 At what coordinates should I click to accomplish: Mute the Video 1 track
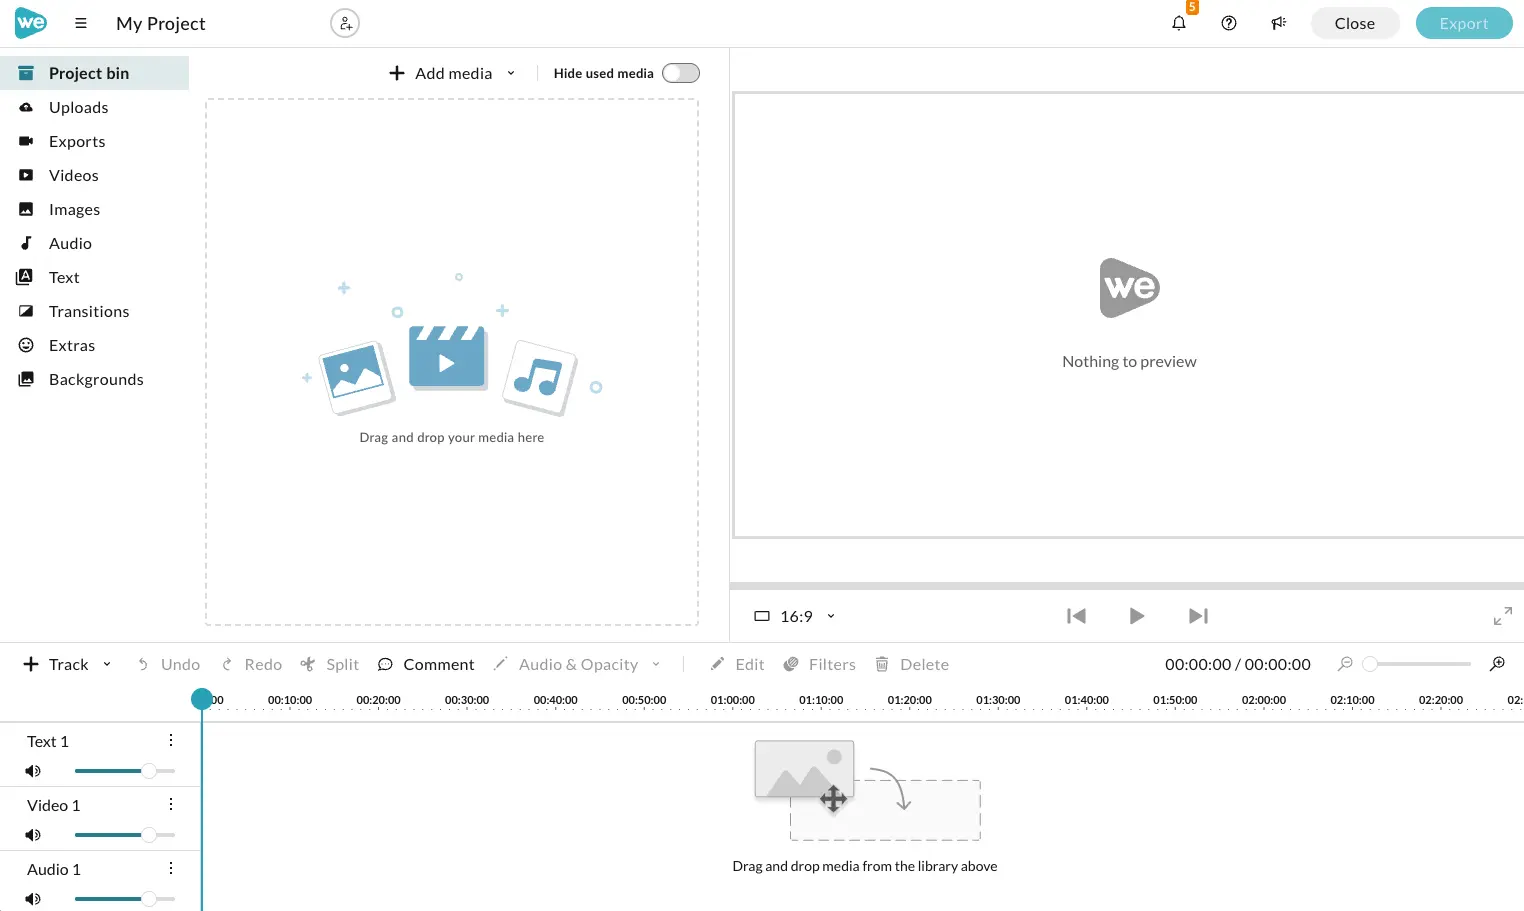click(33, 835)
